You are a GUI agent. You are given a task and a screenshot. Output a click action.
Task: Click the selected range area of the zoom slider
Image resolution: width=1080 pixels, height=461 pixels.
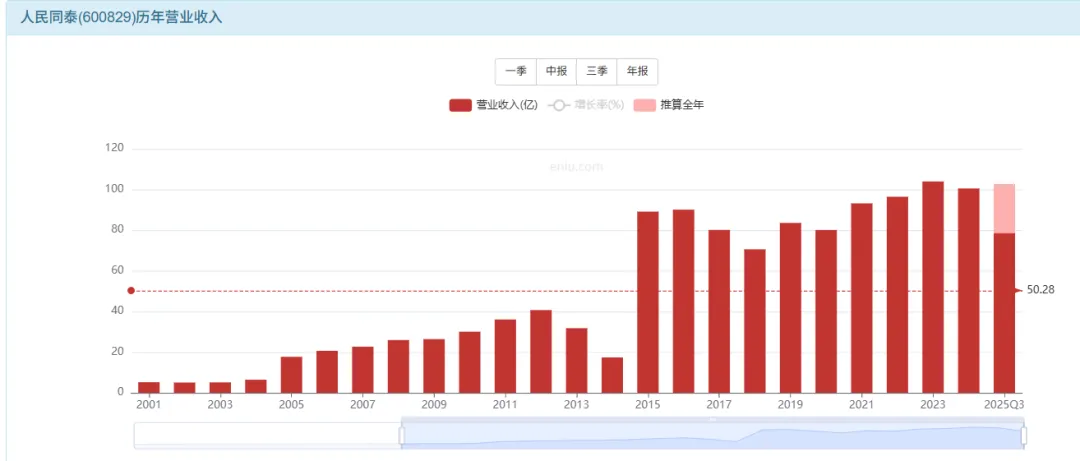(x=713, y=436)
